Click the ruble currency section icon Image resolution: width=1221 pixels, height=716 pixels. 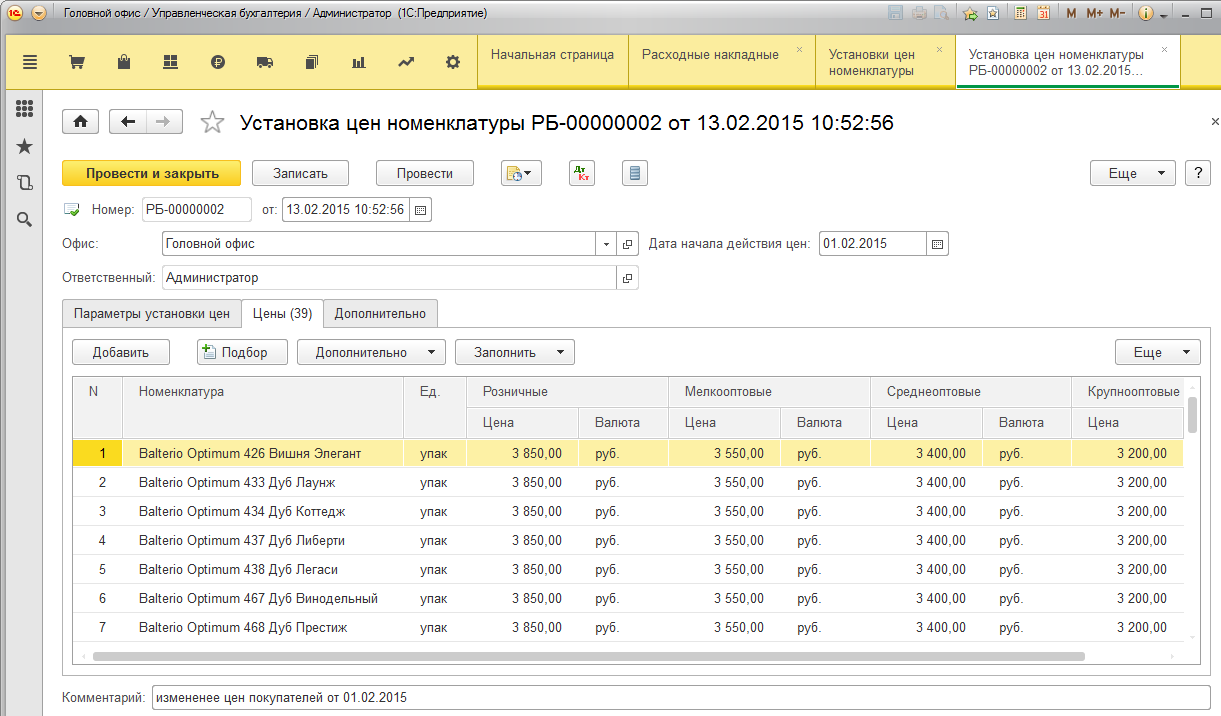pos(219,62)
